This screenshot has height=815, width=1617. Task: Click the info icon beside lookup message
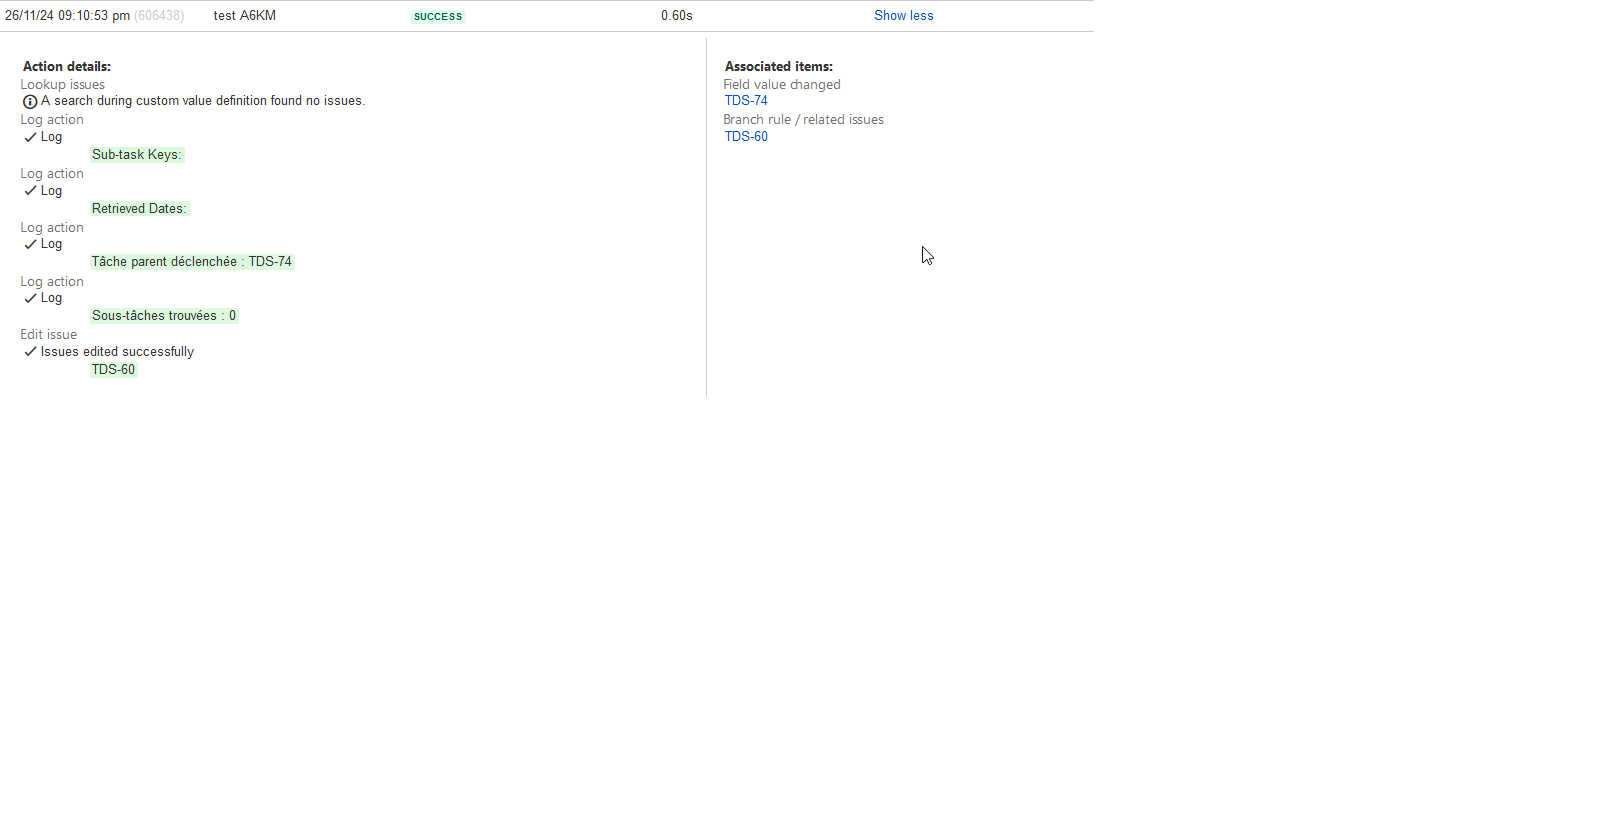[30, 102]
